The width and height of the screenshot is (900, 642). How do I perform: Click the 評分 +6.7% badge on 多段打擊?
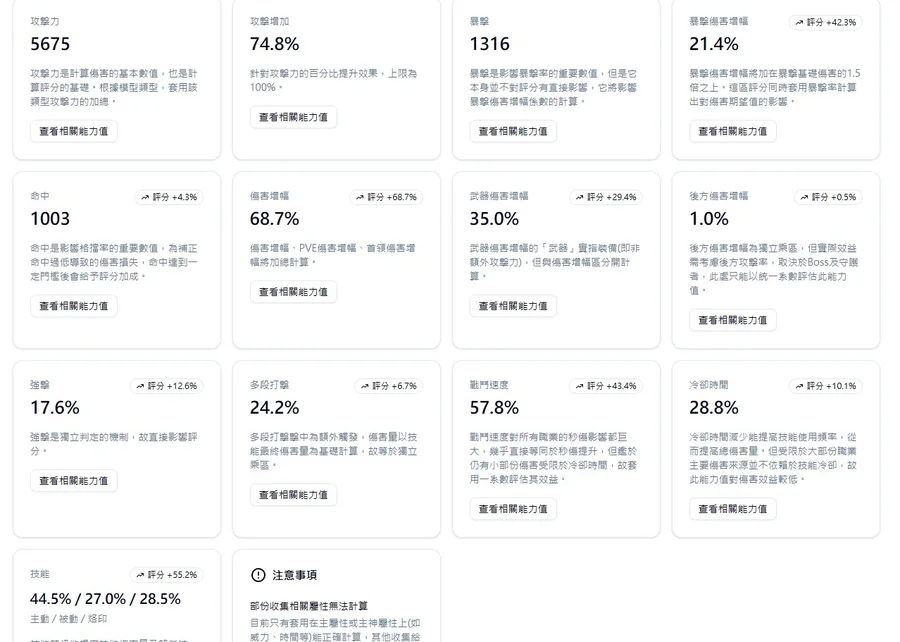coord(385,386)
